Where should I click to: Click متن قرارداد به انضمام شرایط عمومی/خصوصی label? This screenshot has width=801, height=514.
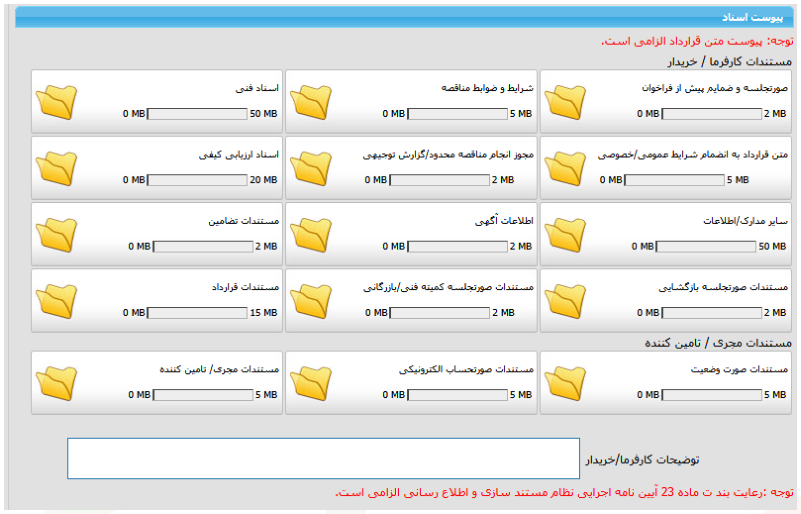(693, 154)
